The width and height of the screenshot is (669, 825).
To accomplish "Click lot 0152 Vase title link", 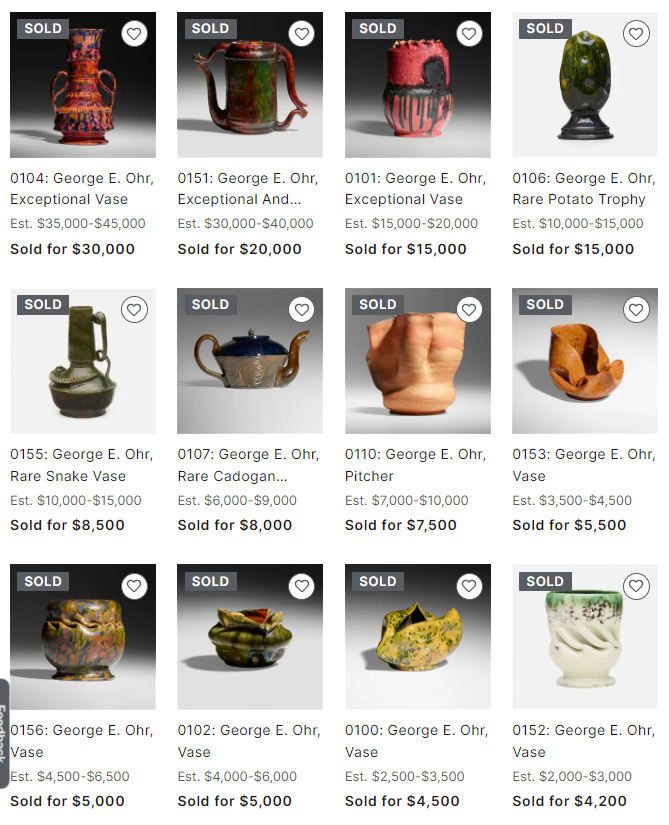I will (584, 741).
